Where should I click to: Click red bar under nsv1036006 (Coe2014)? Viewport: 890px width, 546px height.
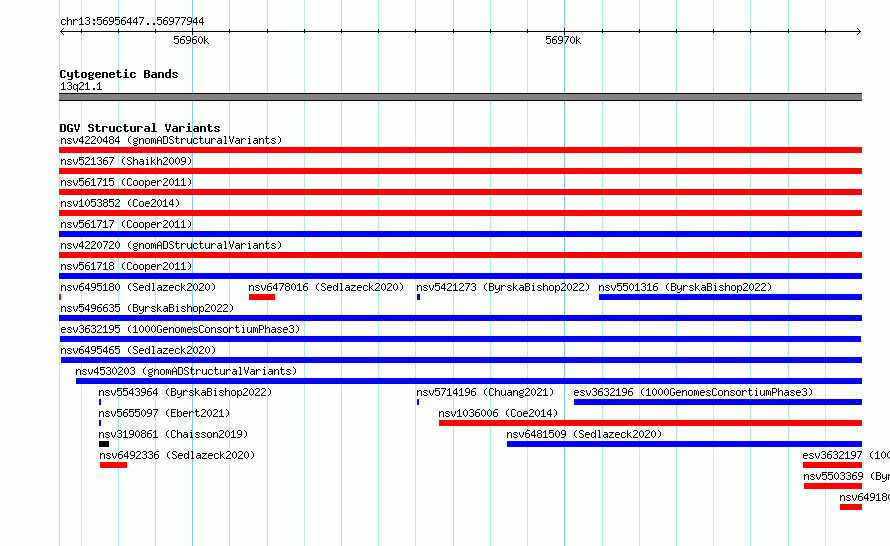[650, 423]
